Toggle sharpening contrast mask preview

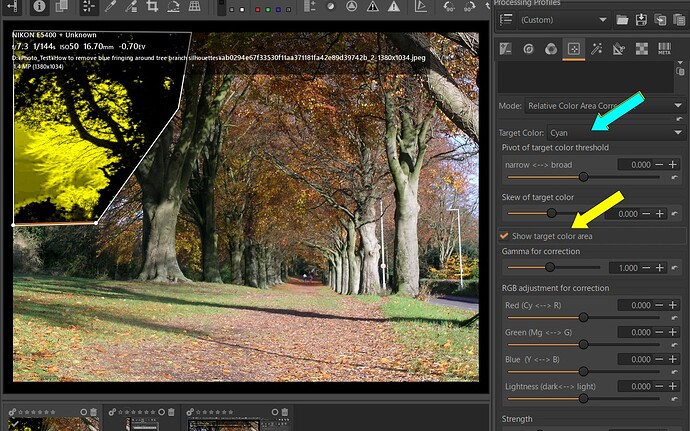pos(330,6)
